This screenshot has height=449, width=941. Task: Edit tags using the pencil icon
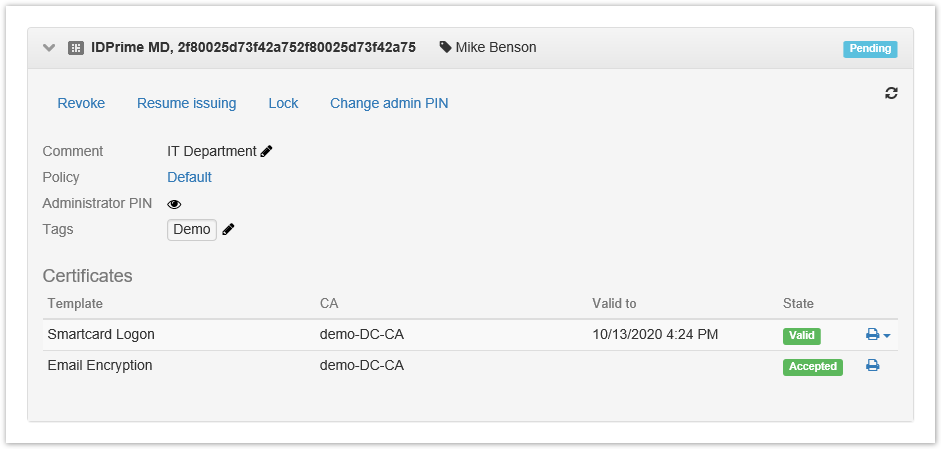(x=229, y=230)
